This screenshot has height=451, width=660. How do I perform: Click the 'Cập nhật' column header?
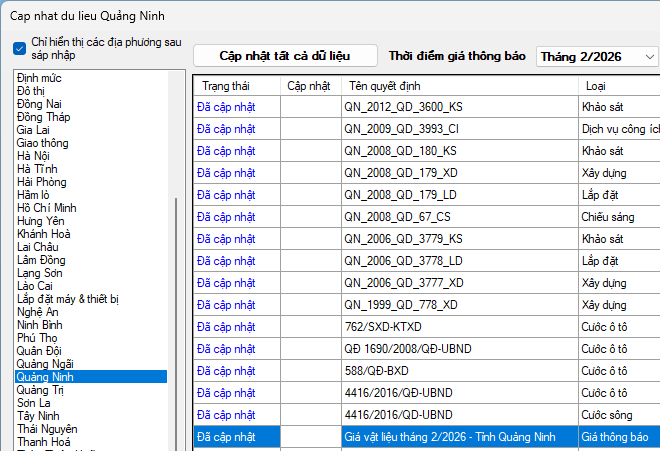coord(308,85)
